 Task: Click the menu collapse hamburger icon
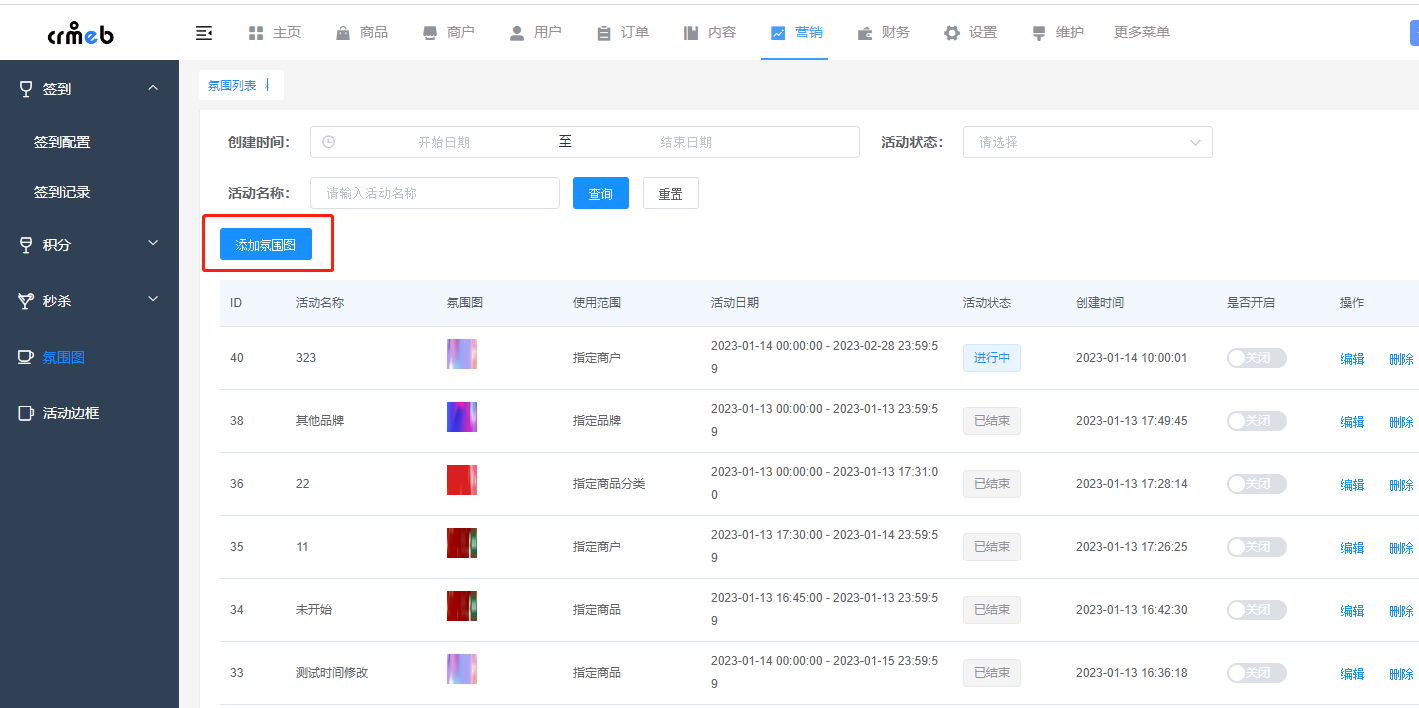pyautogui.click(x=204, y=33)
